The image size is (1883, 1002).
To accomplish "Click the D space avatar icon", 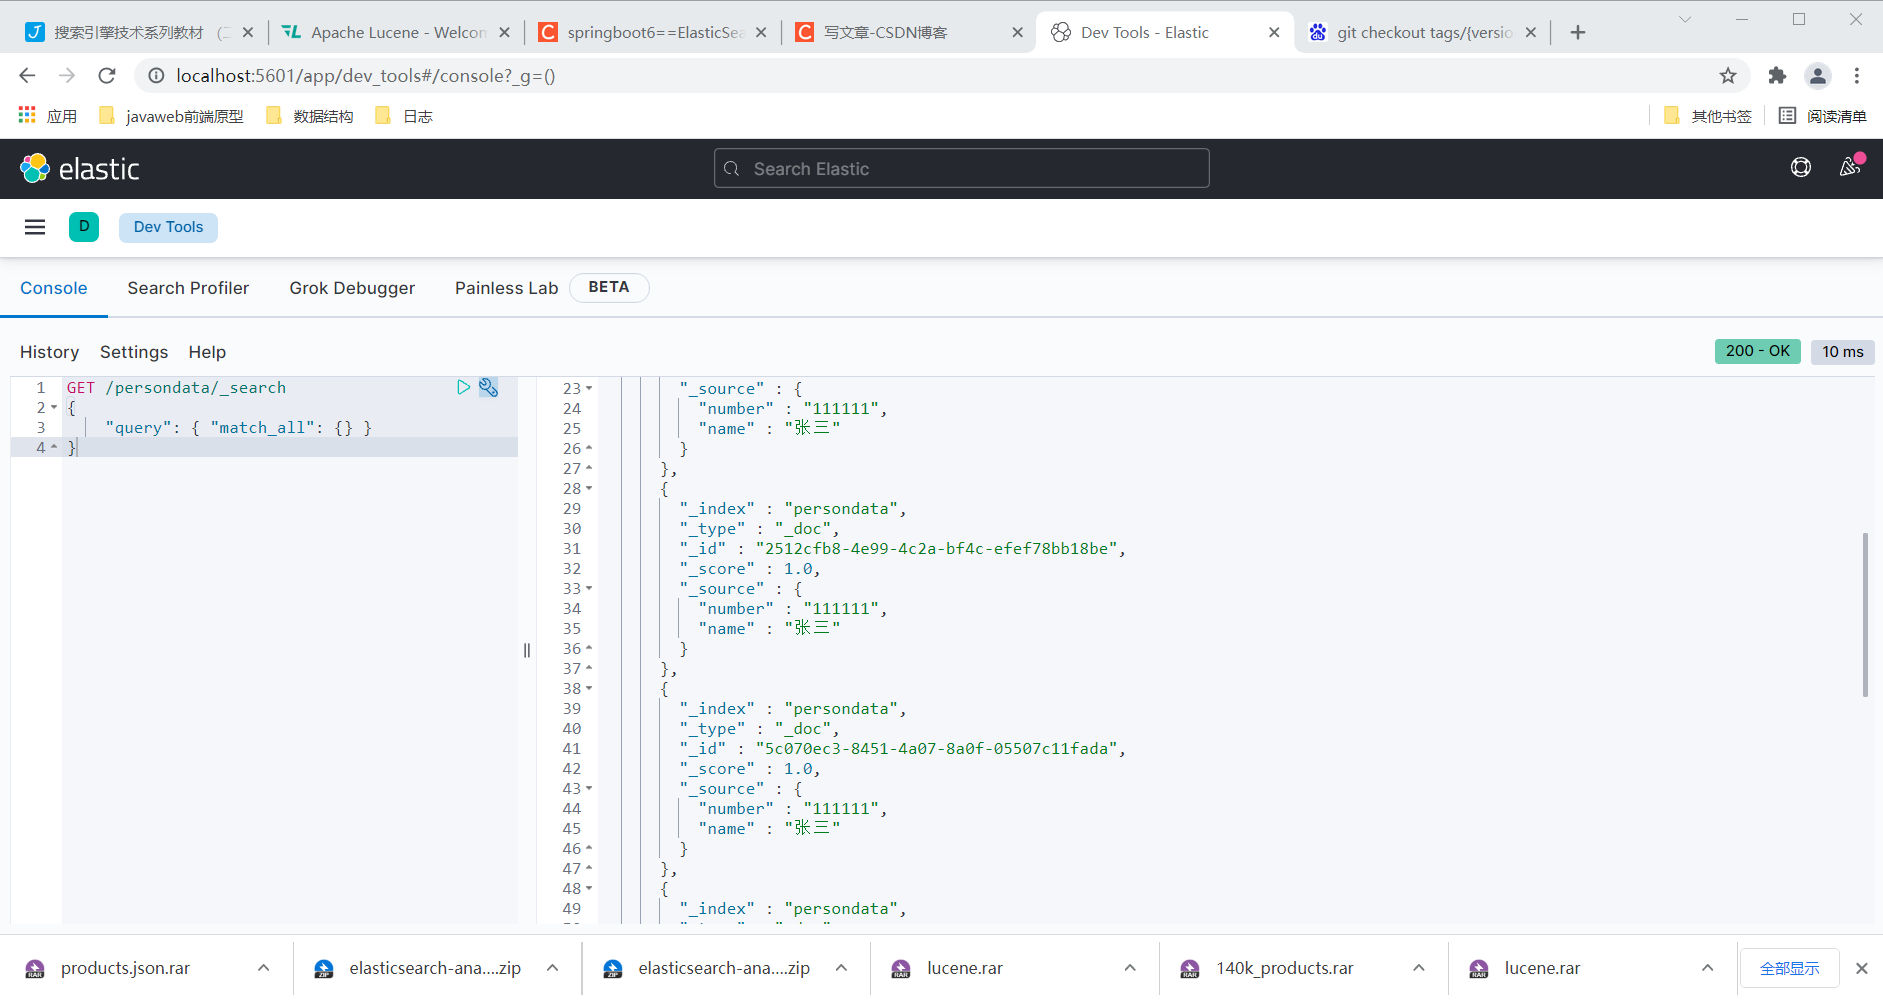I will [84, 227].
